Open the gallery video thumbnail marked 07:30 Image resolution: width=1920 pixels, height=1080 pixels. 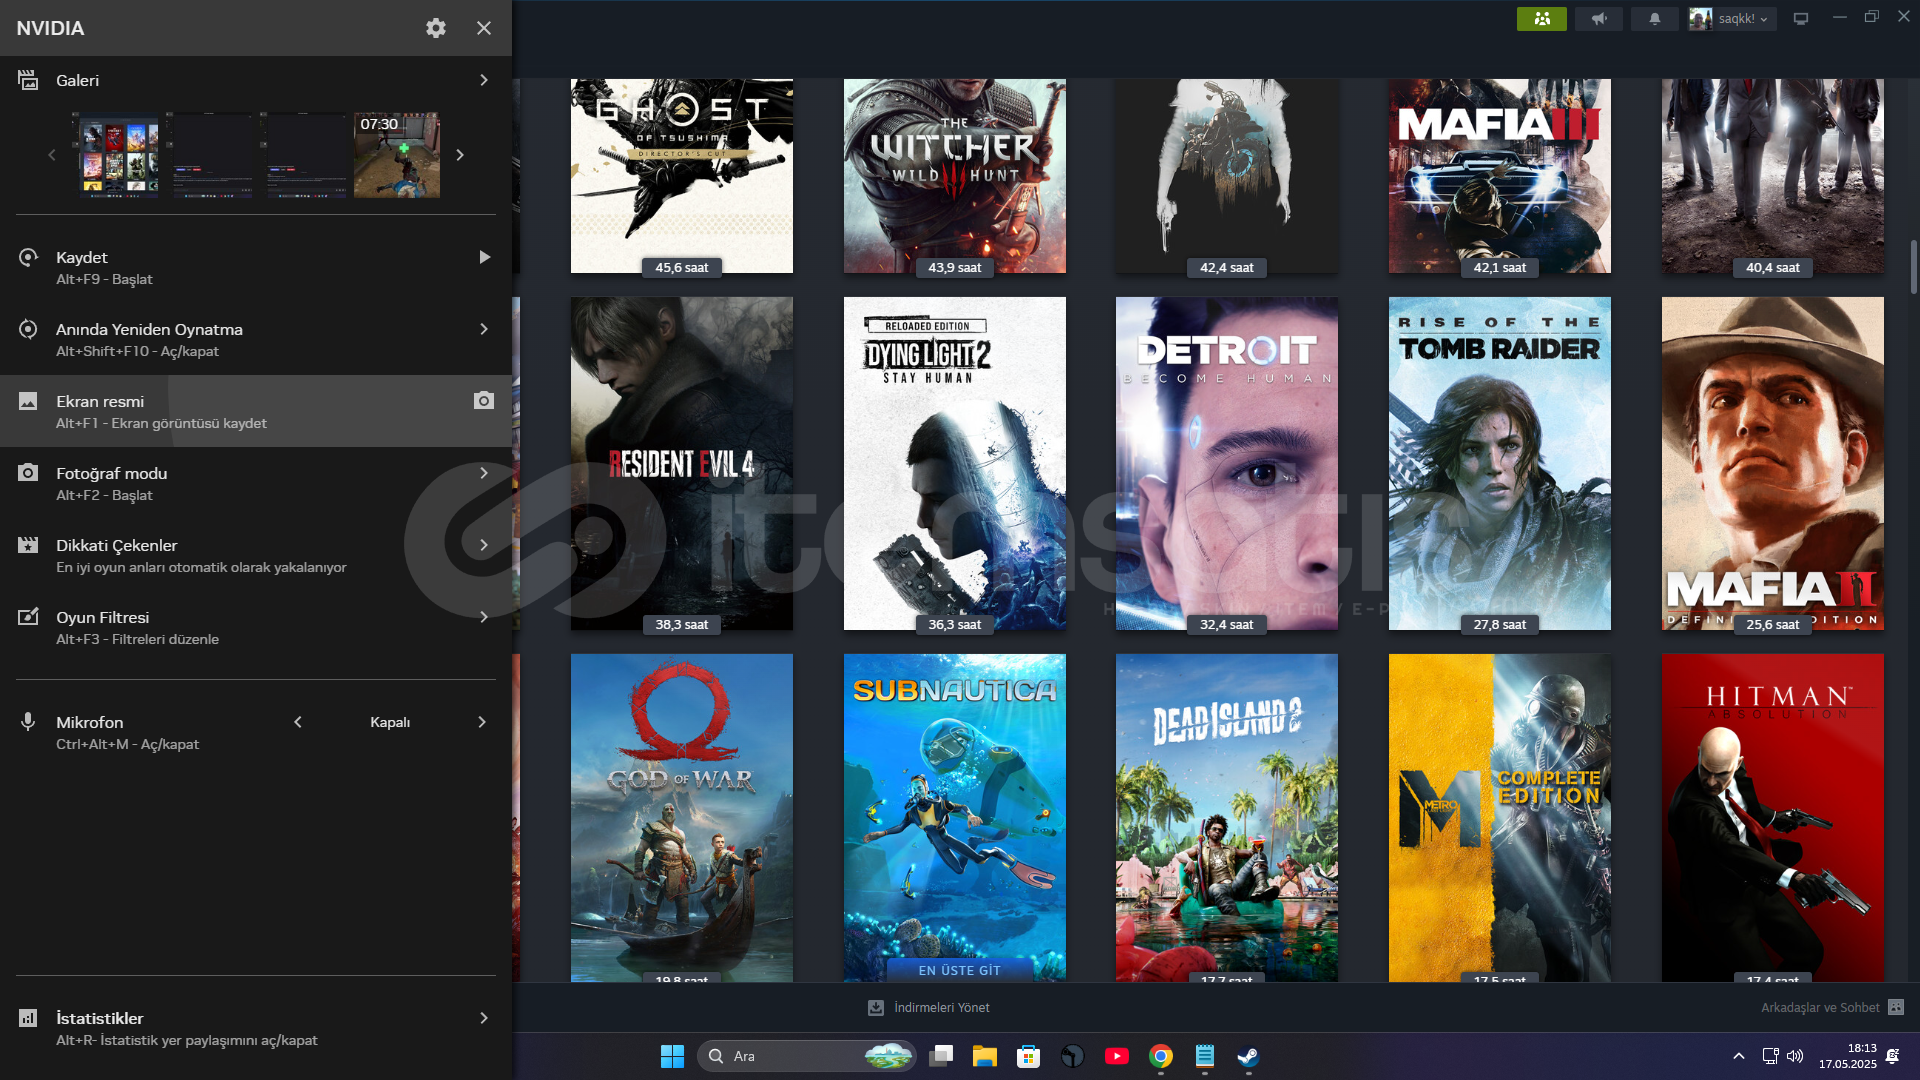click(397, 155)
